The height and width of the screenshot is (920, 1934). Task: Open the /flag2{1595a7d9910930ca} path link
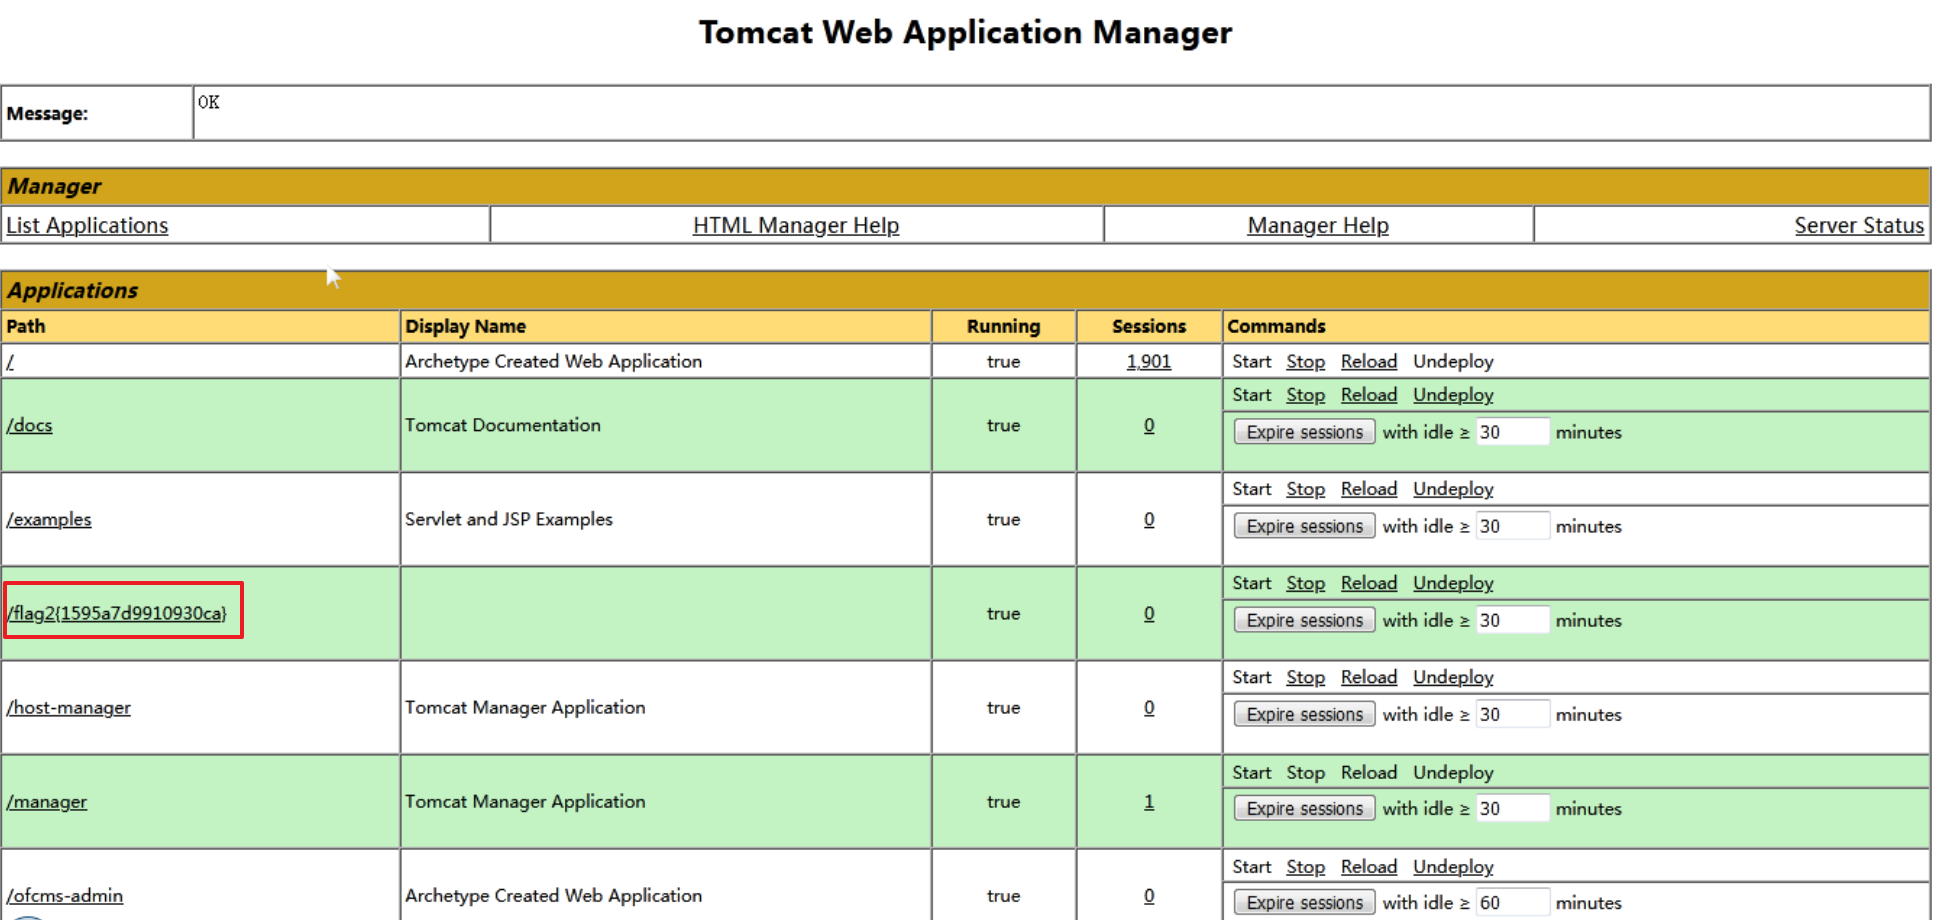pyautogui.click(x=117, y=613)
